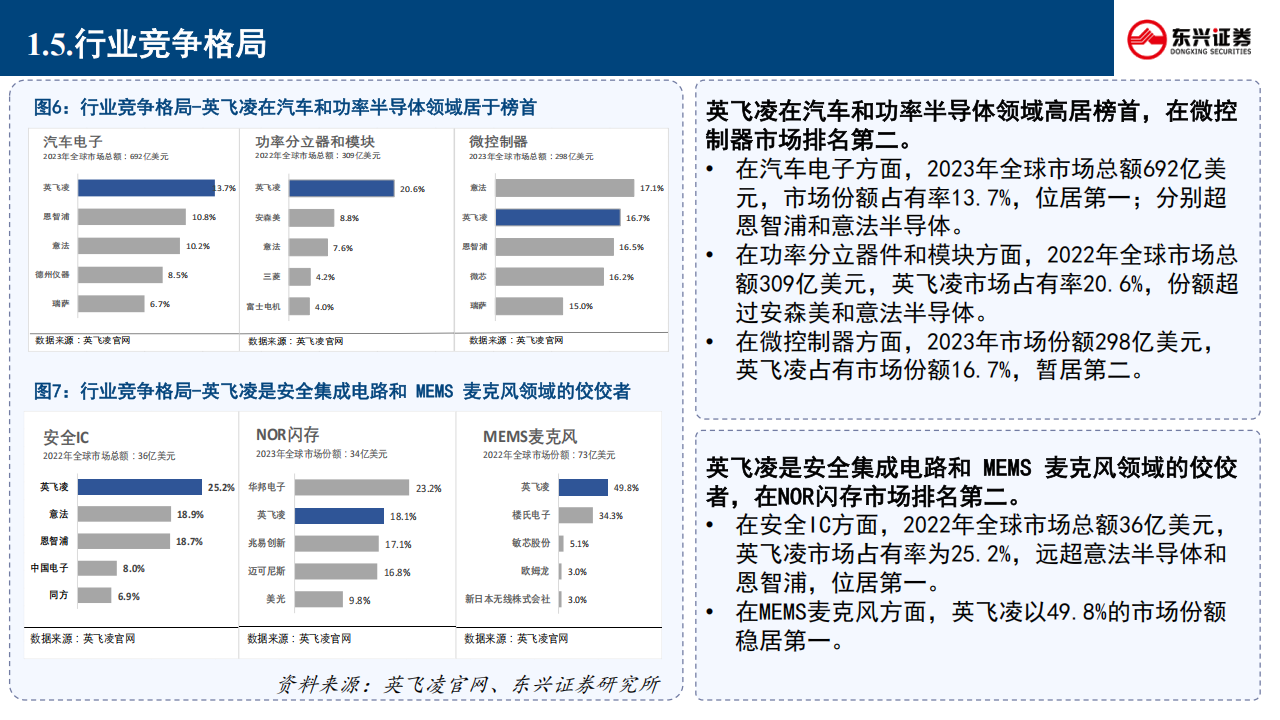The image size is (1280, 720).
Task: Select the 汽车电子 chart title
Action: (x=73, y=141)
